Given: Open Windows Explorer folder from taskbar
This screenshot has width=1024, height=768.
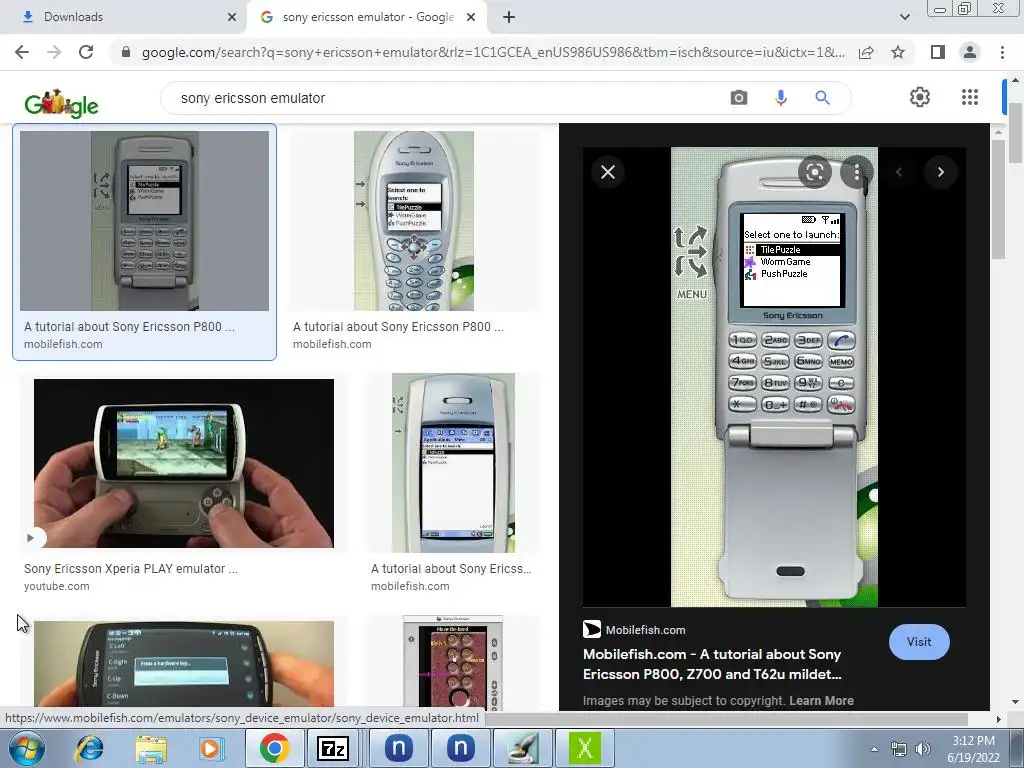Looking at the screenshot, I should click(x=150, y=748).
